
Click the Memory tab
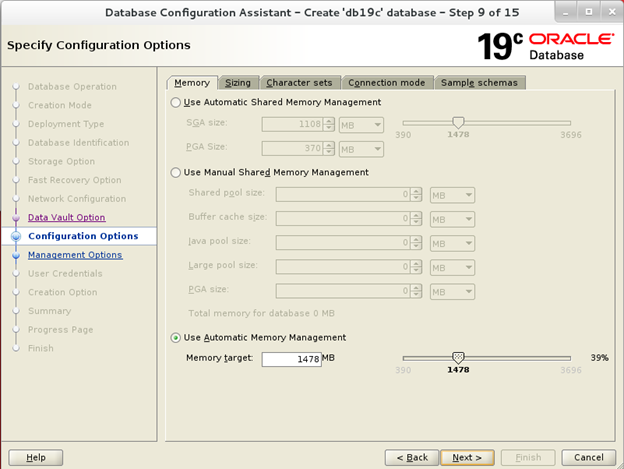pos(191,82)
